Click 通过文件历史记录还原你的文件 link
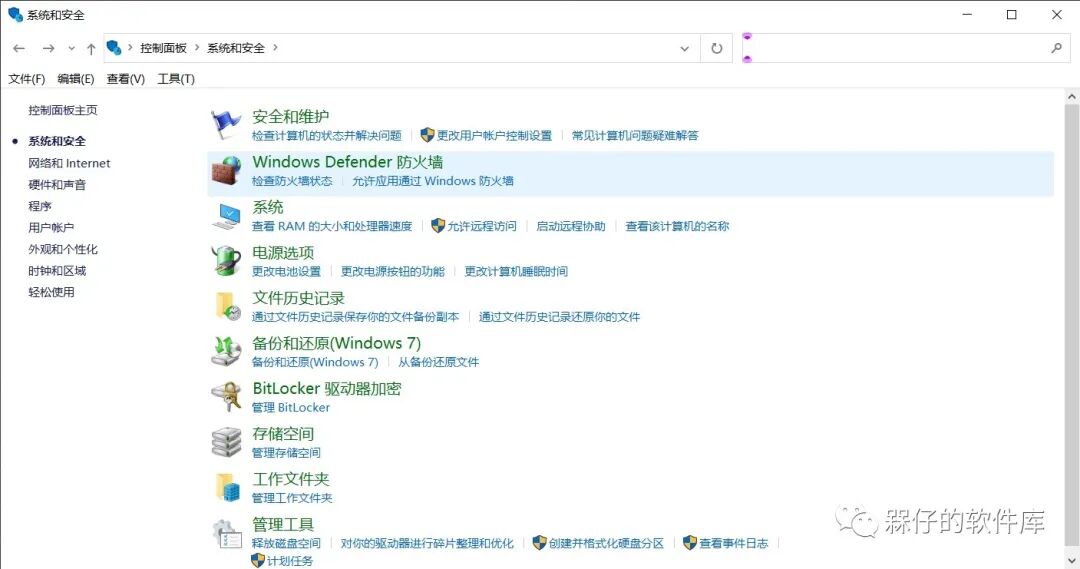1080x569 pixels. [559, 317]
